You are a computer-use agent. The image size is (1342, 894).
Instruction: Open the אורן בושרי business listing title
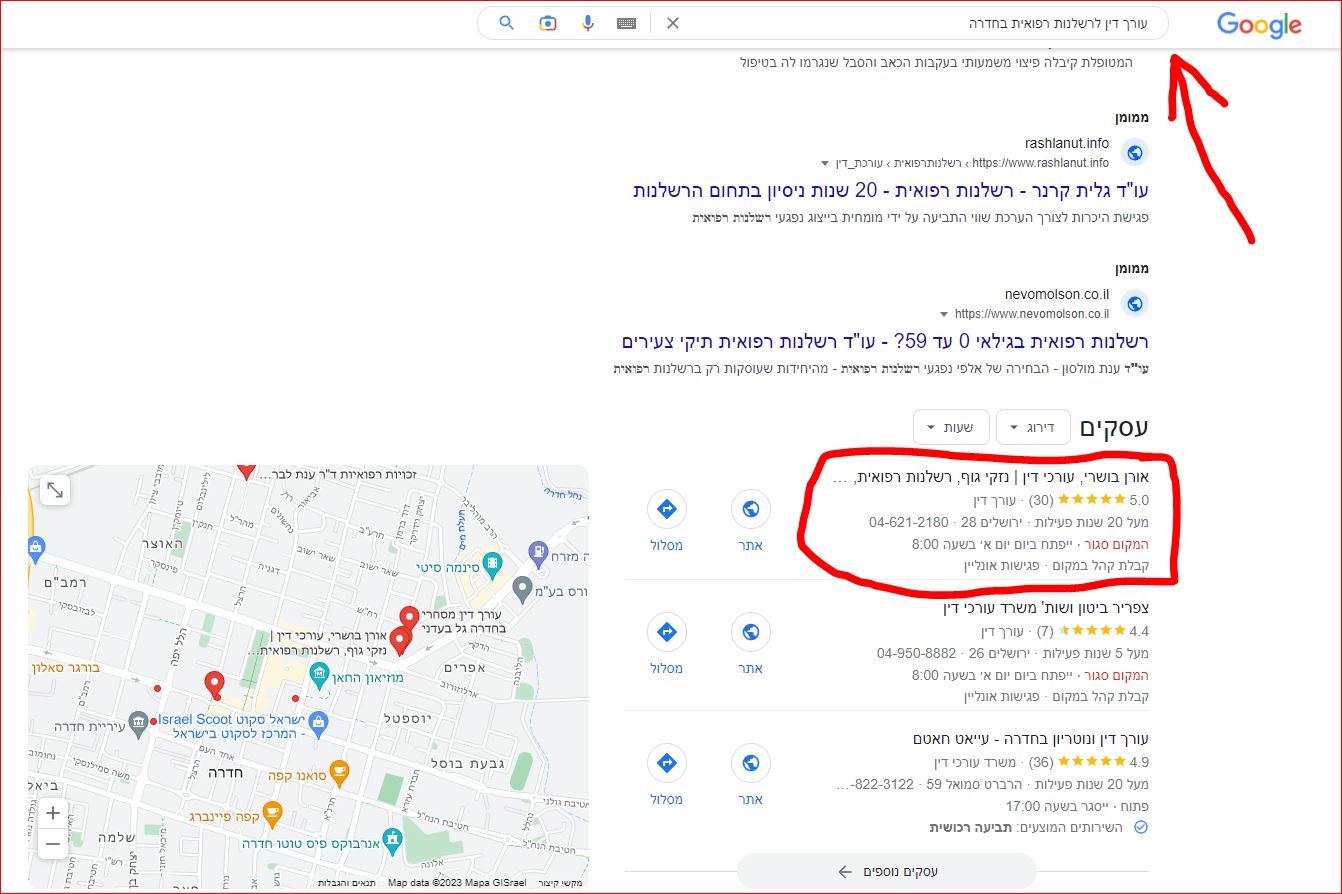tap(991, 478)
